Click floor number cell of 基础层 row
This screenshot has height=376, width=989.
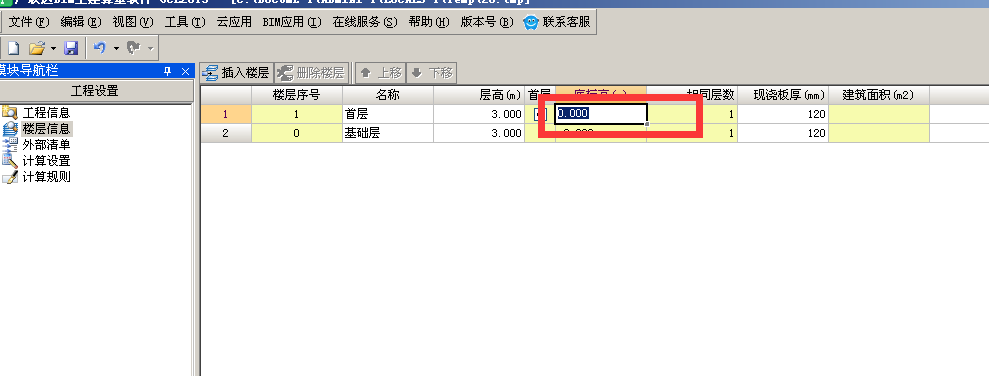(x=296, y=133)
